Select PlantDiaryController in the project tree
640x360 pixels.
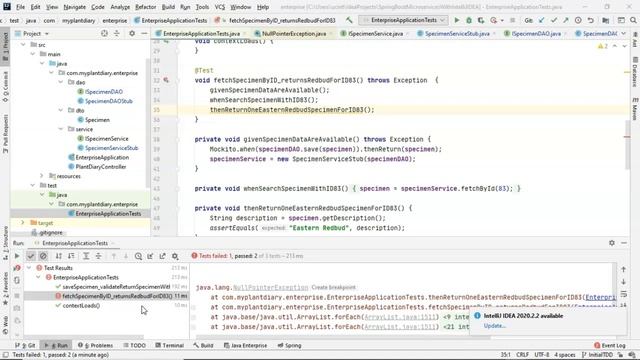pos(100,167)
